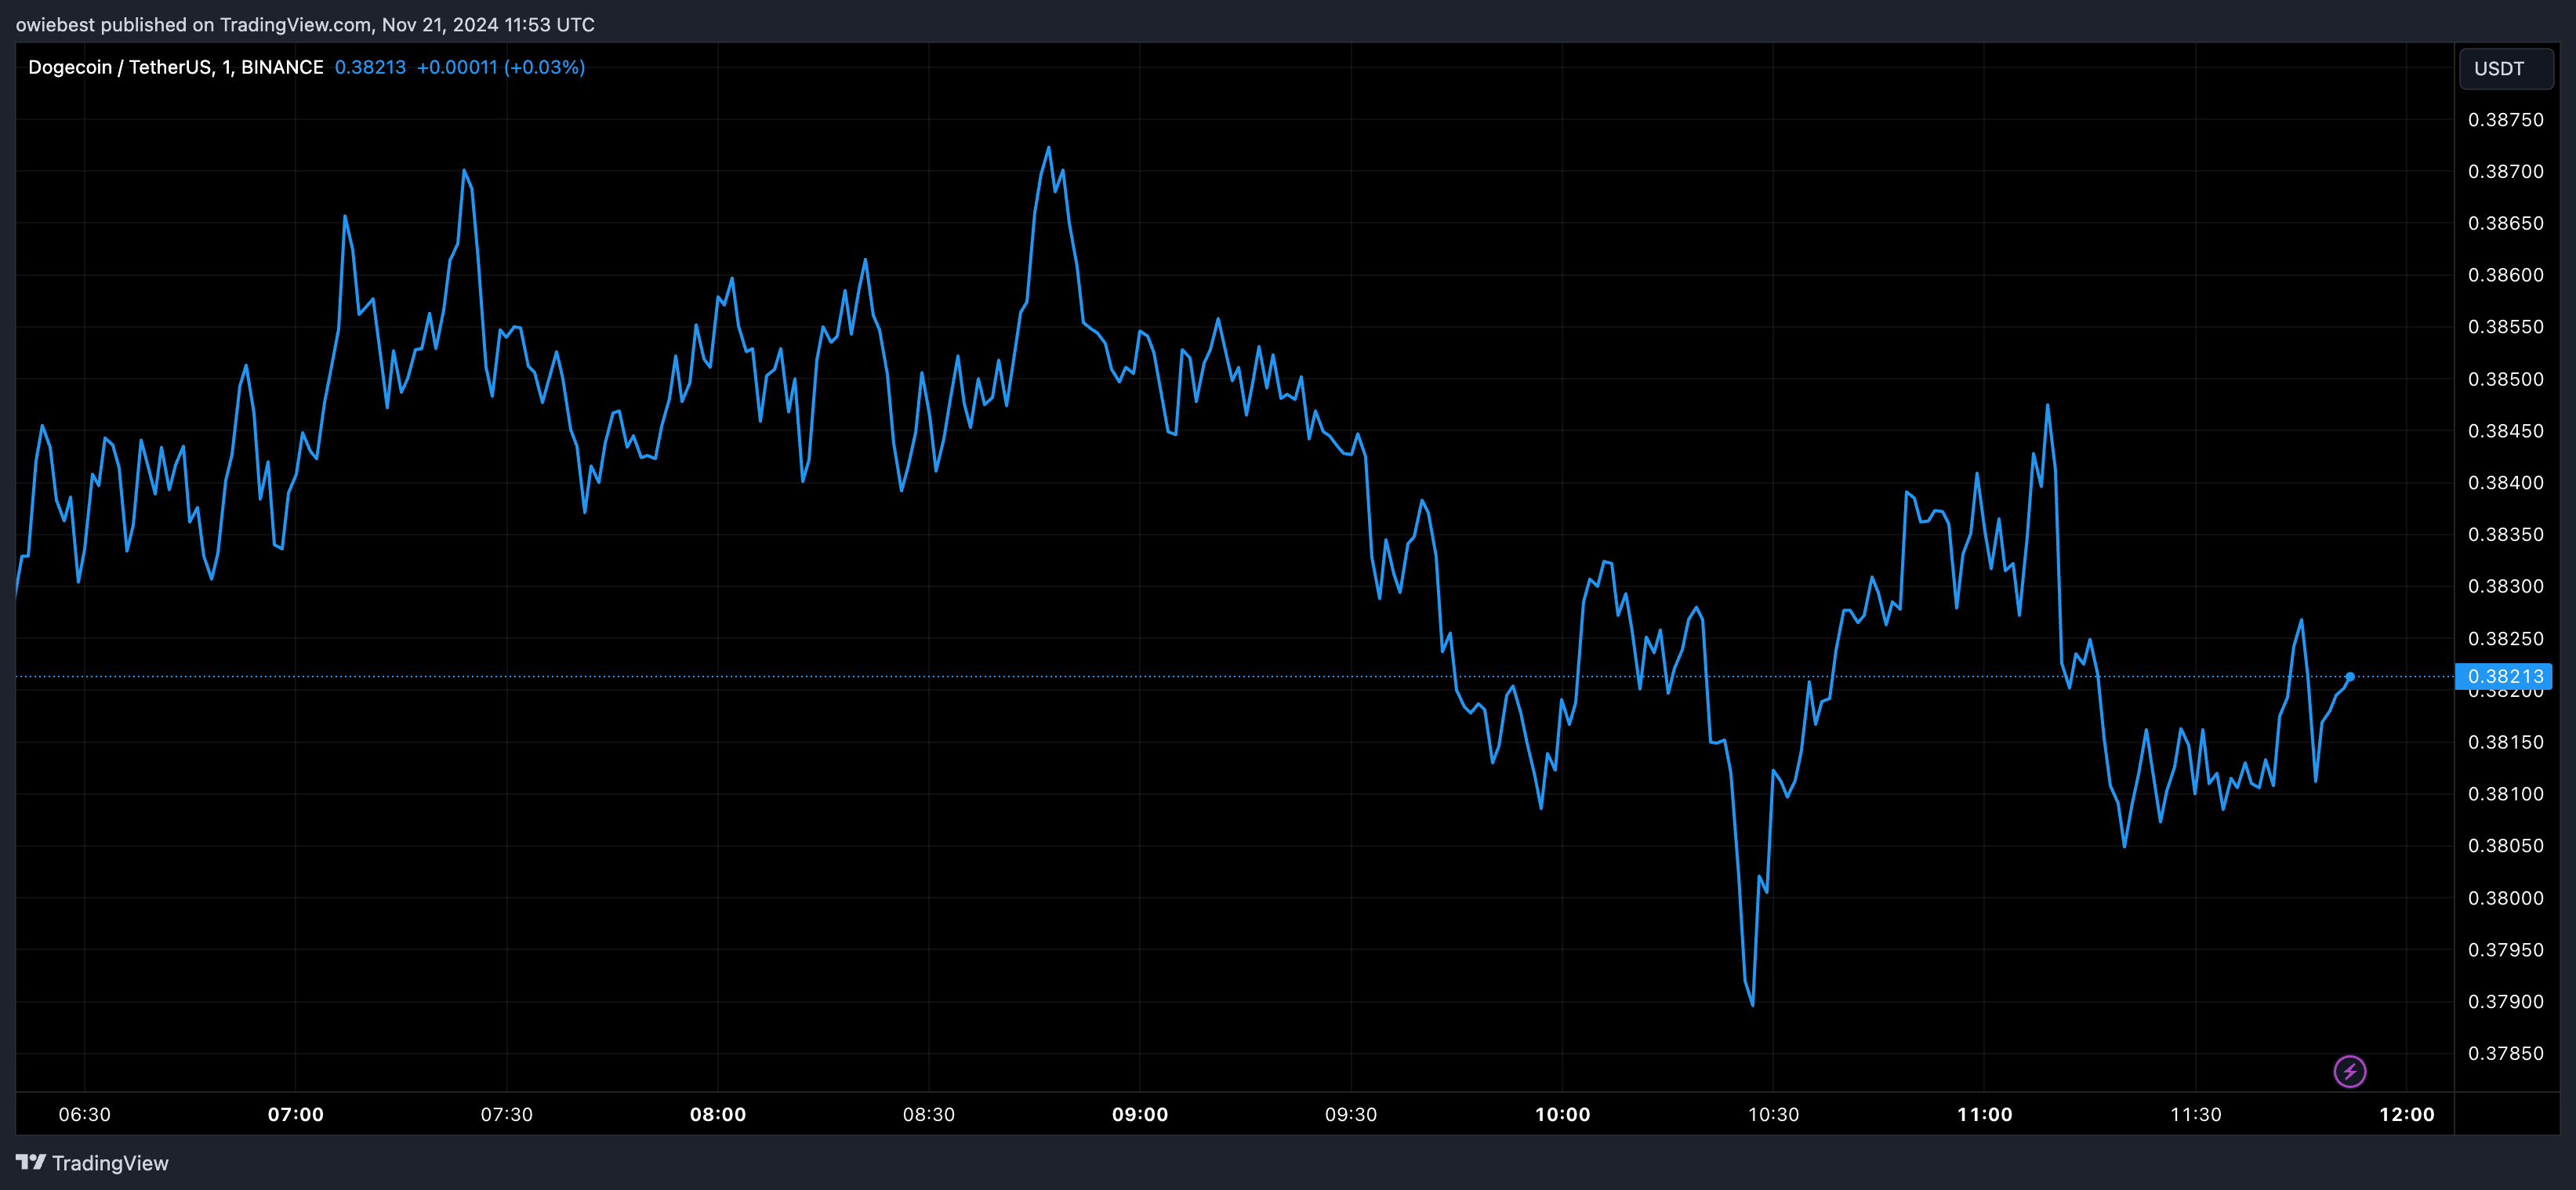The width and height of the screenshot is (2576, 1190).
Task: Click the 0.38350 price axis label
Action: pyautogui.click(x=2505, y=535)
